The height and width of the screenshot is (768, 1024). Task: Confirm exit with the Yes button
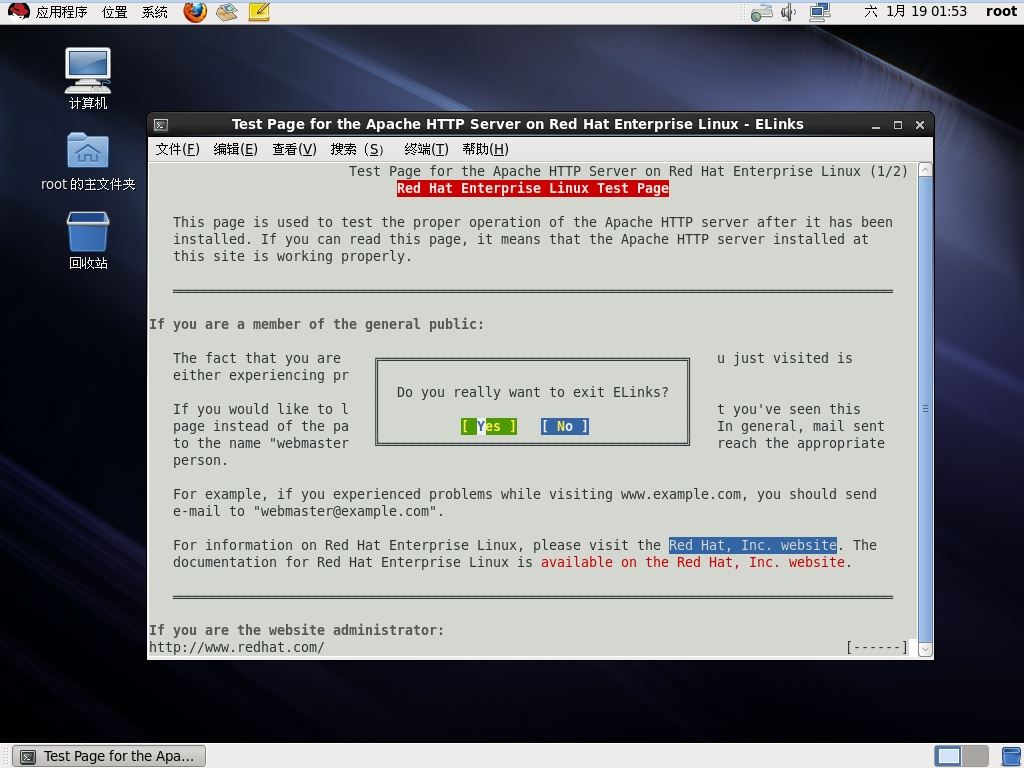click(x=488, y=426)
